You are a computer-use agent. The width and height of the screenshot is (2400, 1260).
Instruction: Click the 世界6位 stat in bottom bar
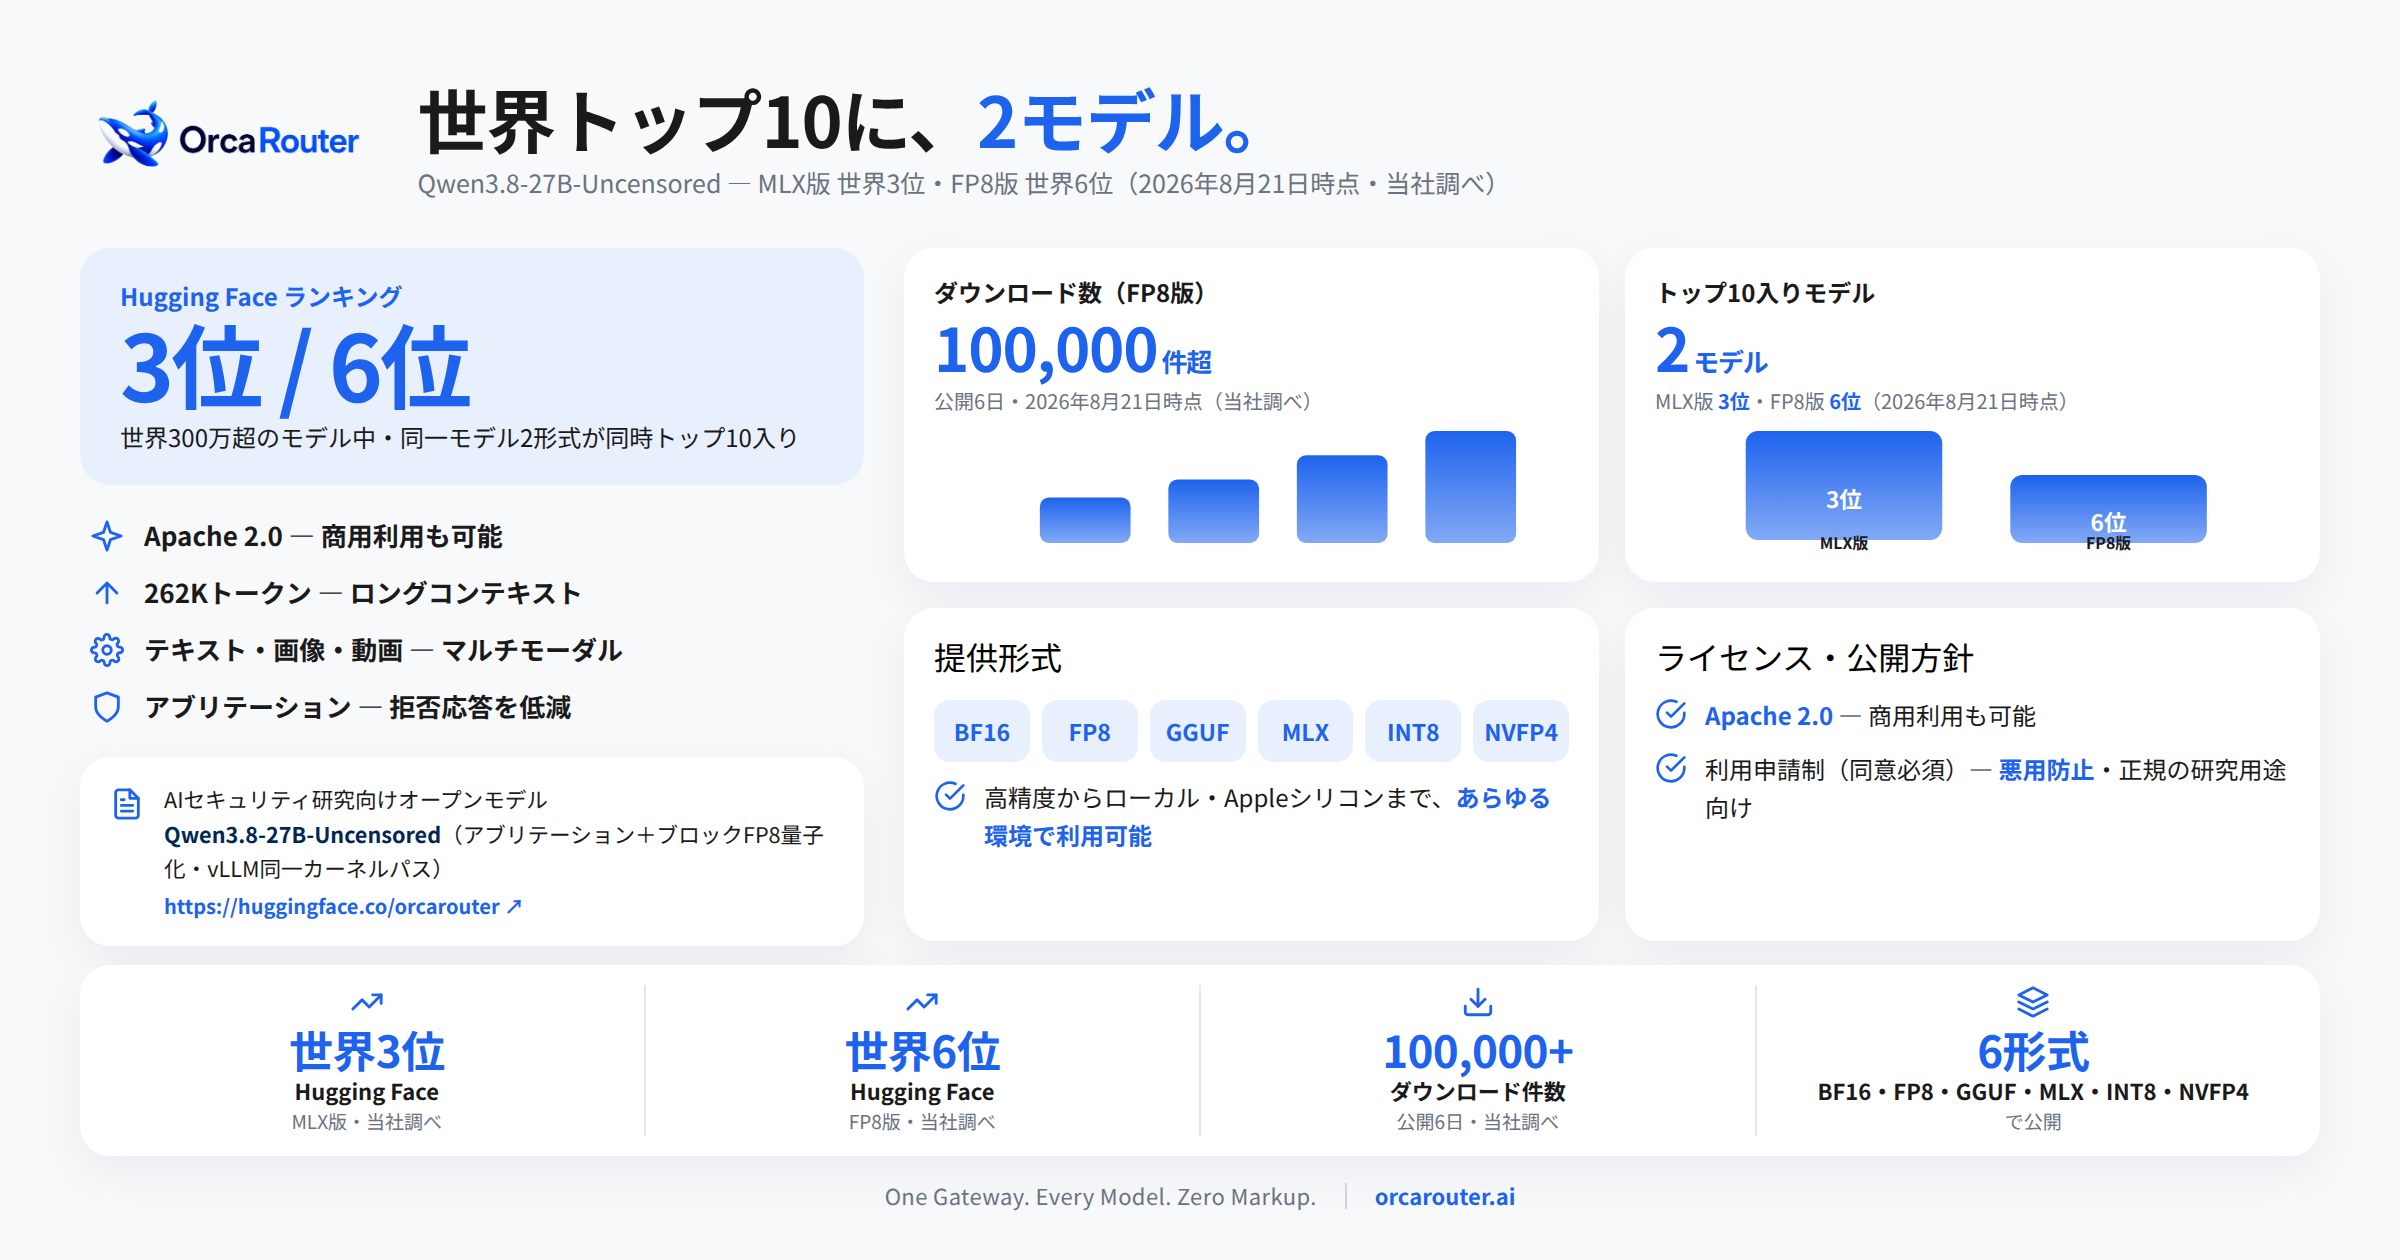coord(922,1052)
